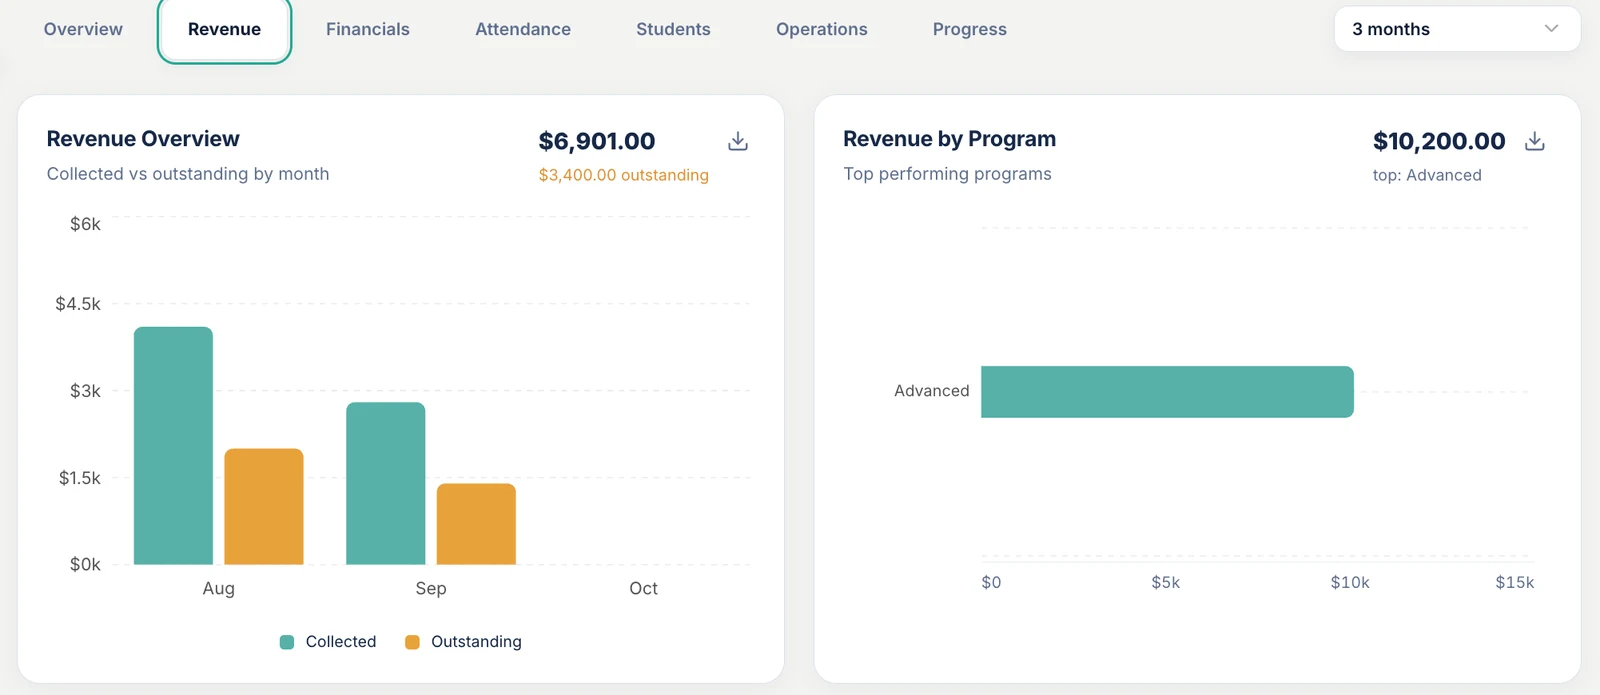The width and height of the screenshot is (1600, 695).
Task: Toggle the Collected legend entry
Action: pos(329,642)
